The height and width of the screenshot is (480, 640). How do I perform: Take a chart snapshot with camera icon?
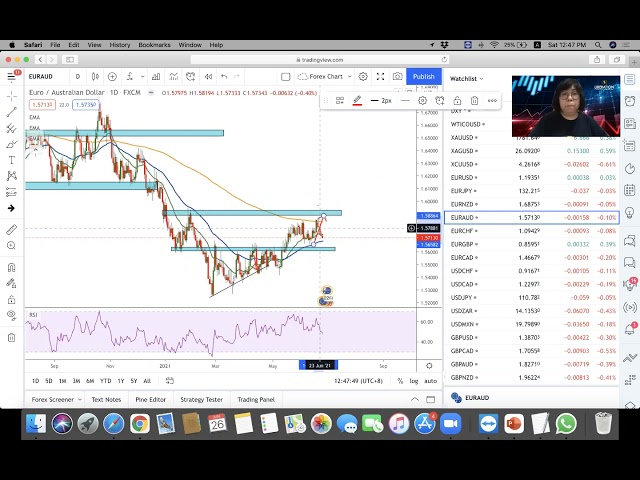398,77
